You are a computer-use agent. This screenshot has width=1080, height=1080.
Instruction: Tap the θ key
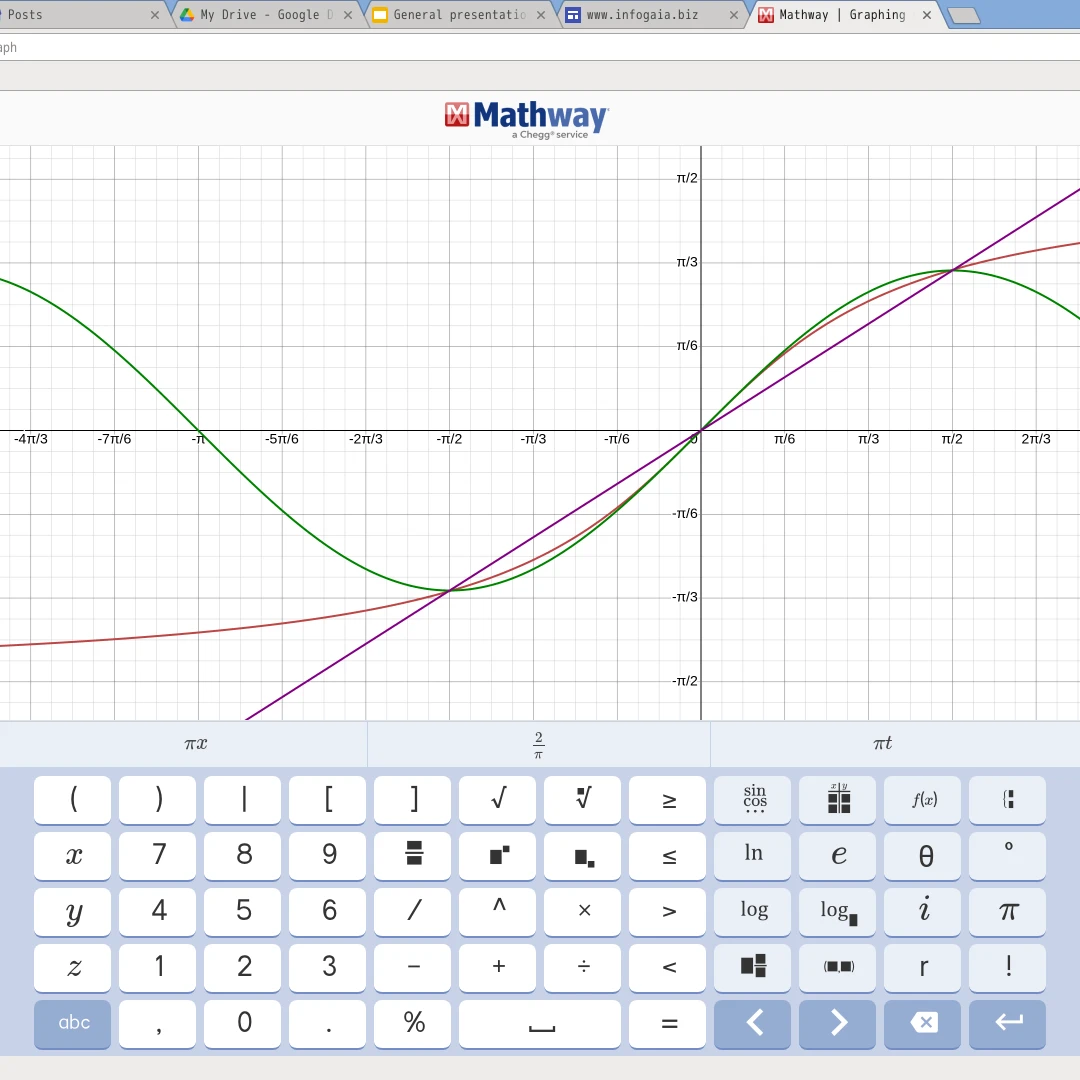click(x=922, y=855)
